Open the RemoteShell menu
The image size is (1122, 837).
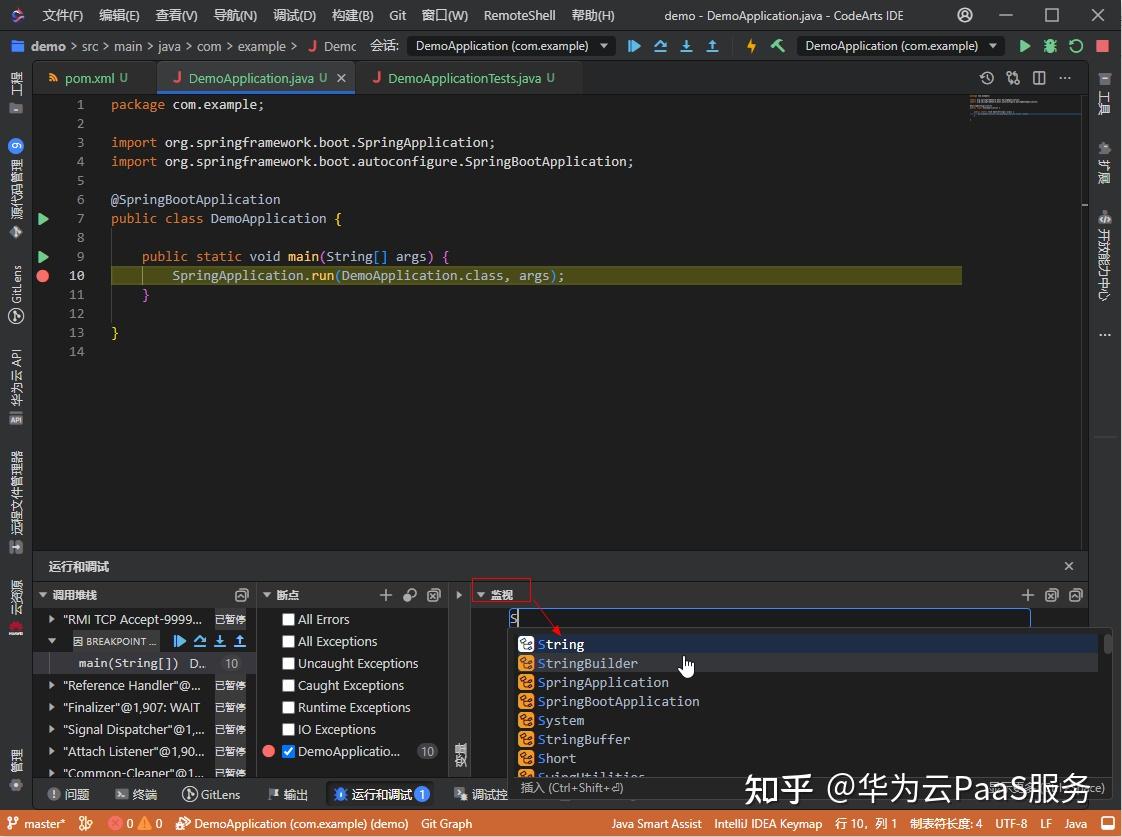[x=519, y=15]
